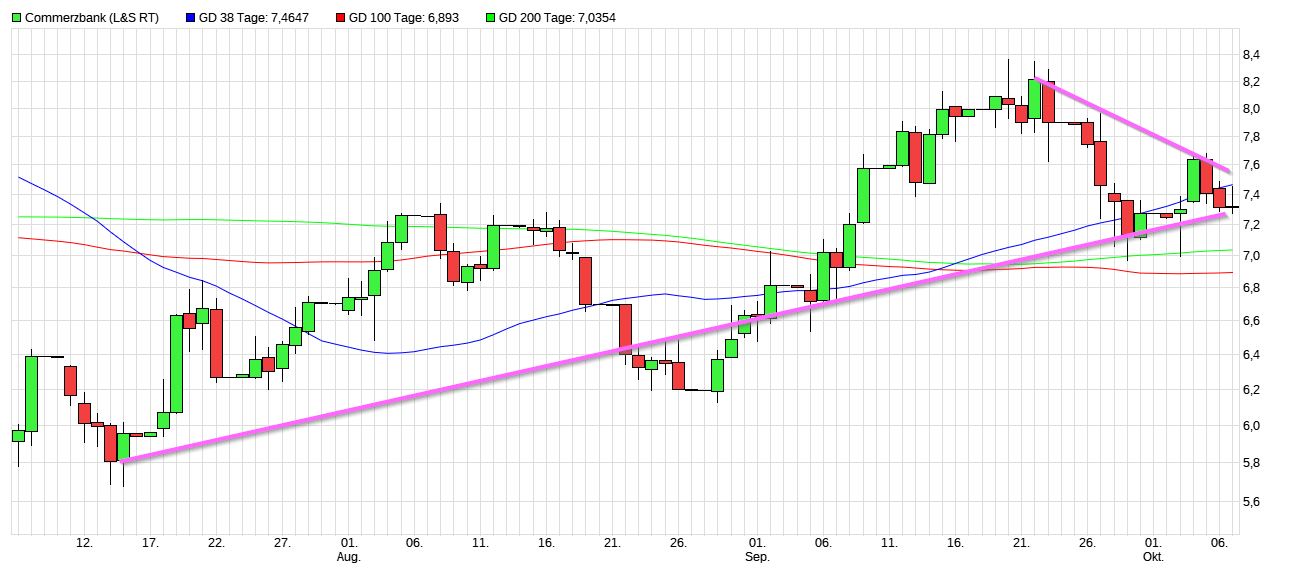Click the 'Okt.' month label on time axis
This screenshot has height=568, width=1305.
[1155, 556]
